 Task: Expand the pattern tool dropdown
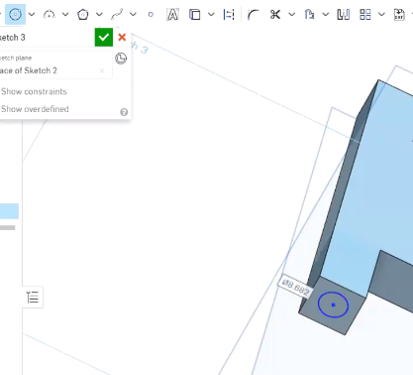(x=382, y=14)
